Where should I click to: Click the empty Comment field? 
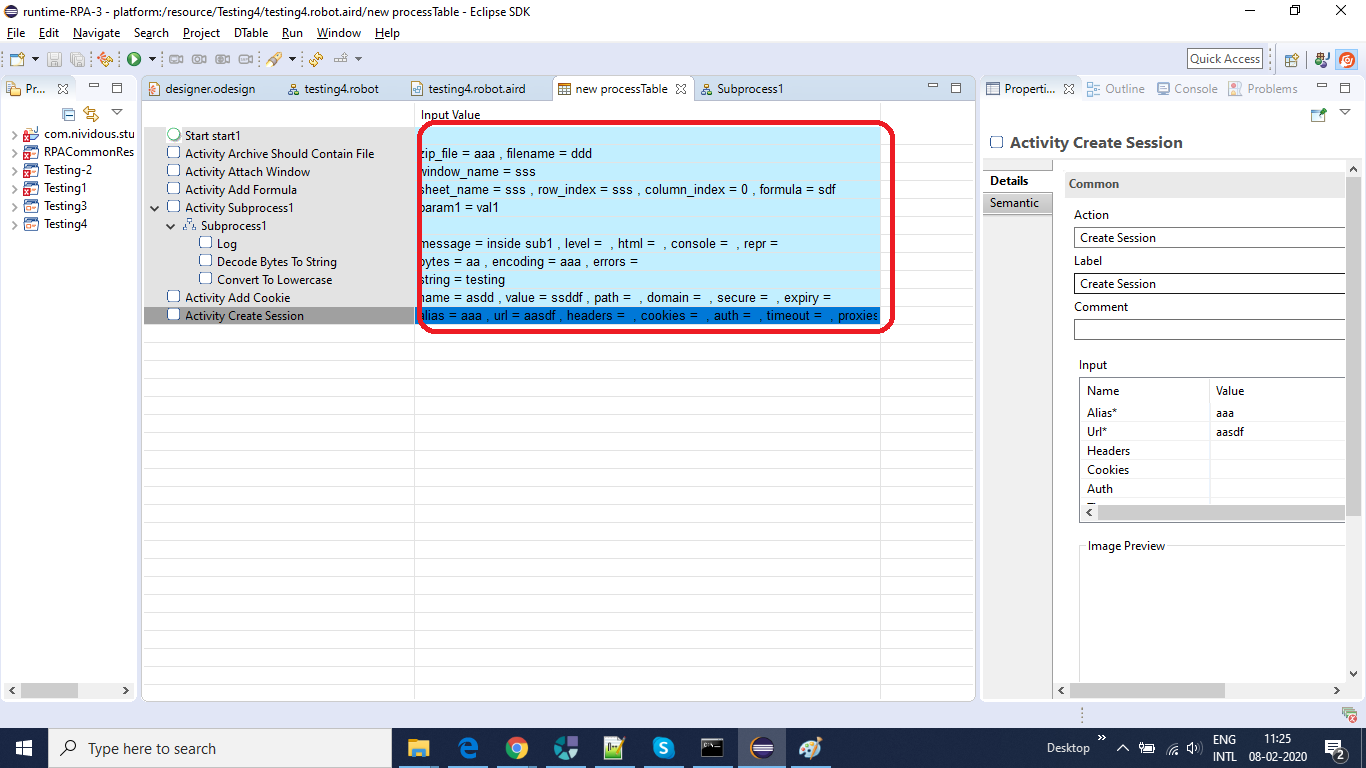[x=1210, y=329]
